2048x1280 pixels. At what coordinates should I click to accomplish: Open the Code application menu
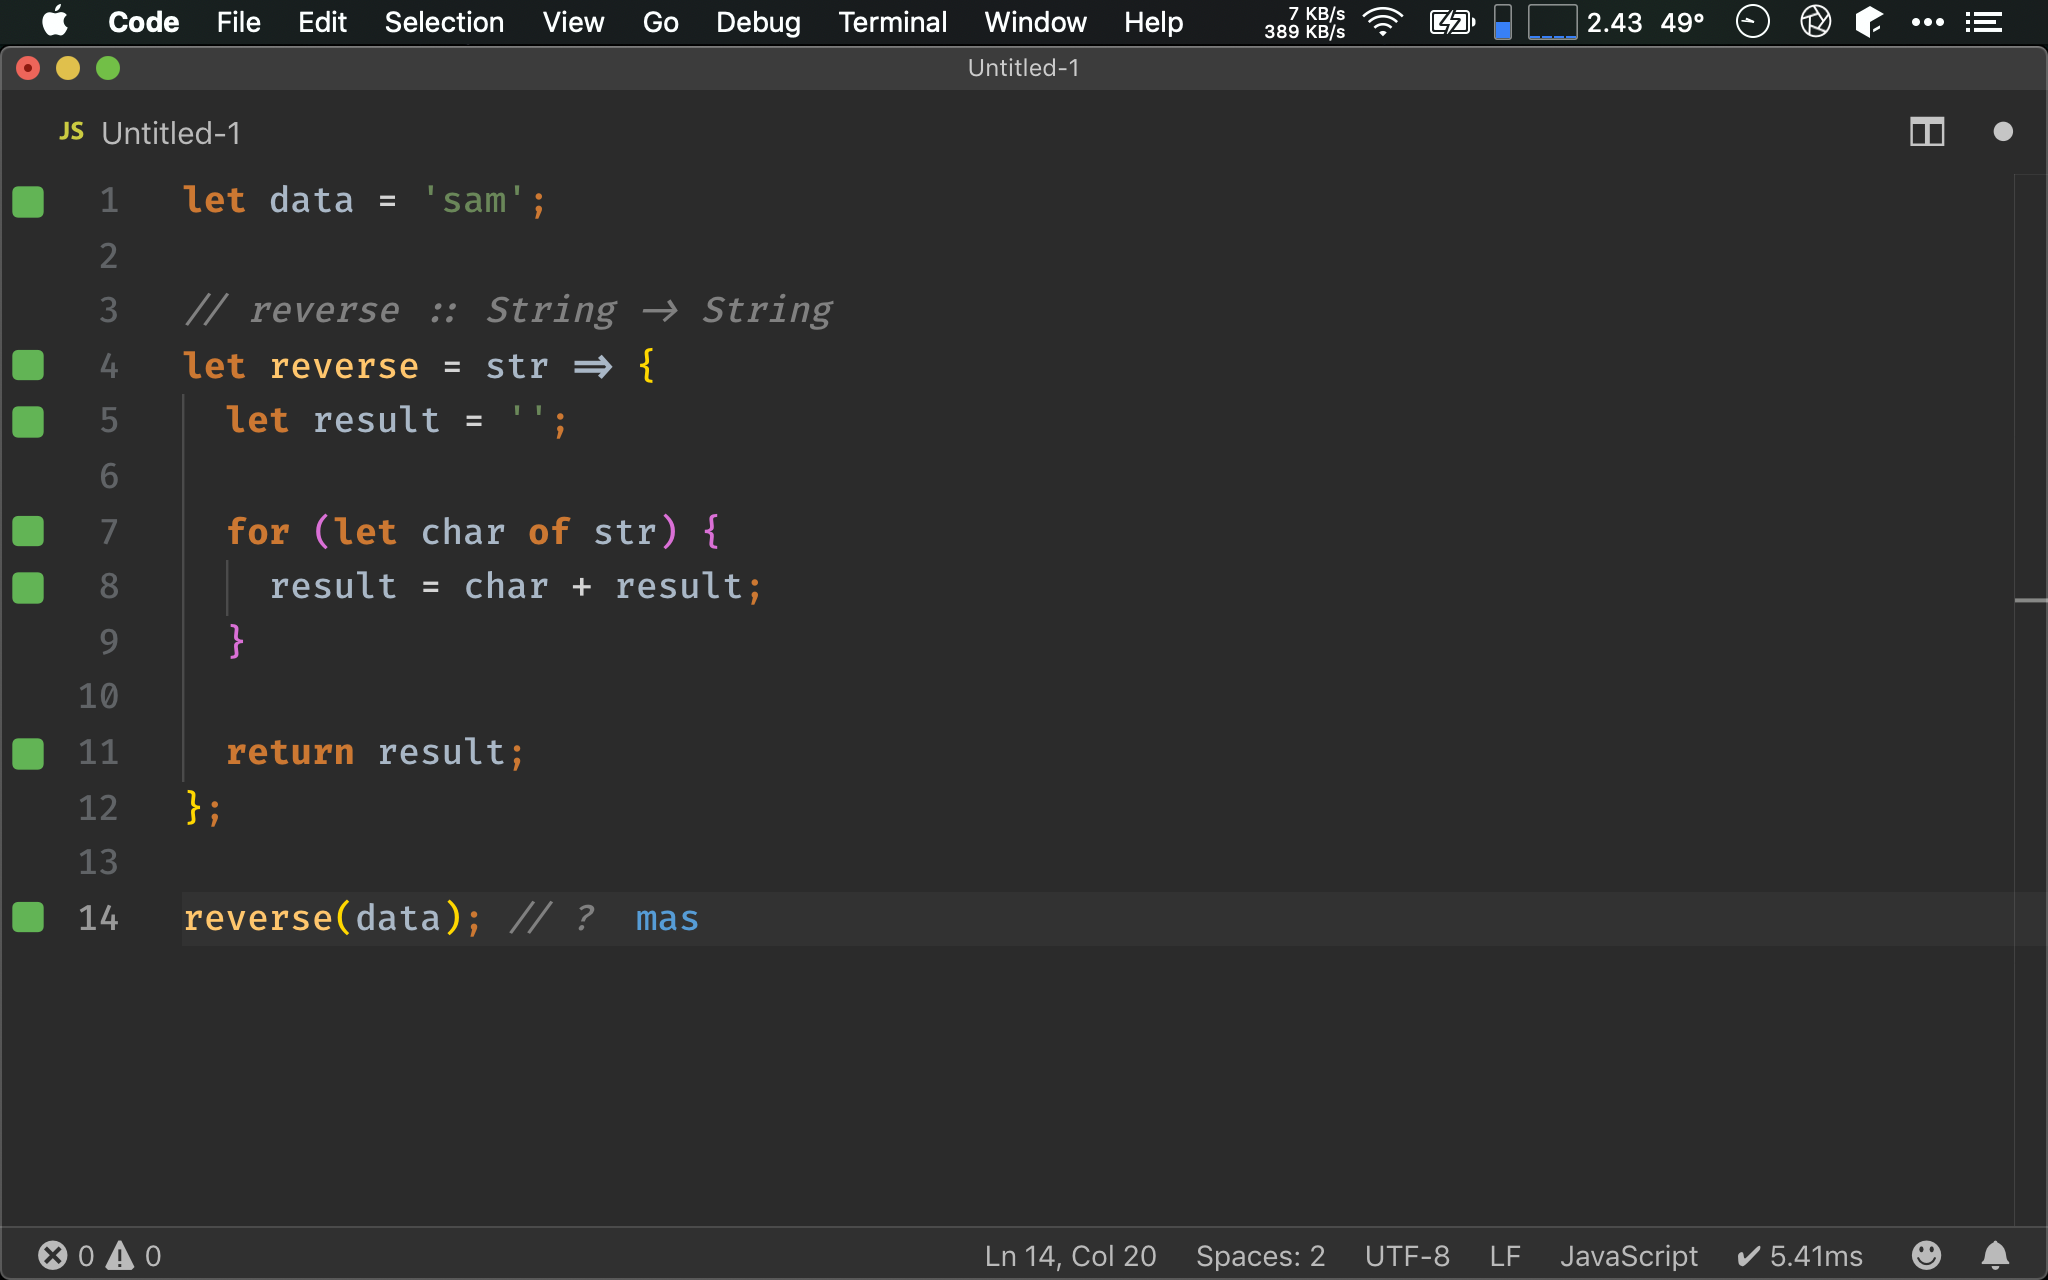point(143,22)
